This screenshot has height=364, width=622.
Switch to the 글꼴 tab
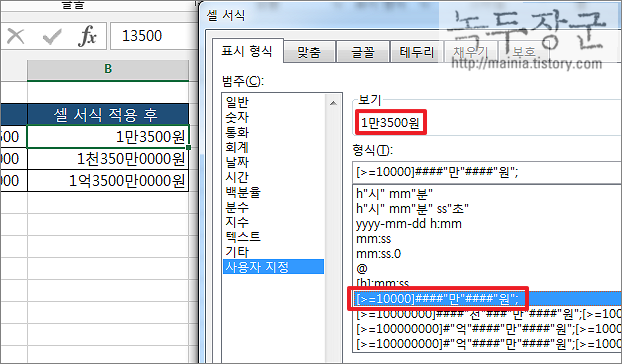coord(363,52)
